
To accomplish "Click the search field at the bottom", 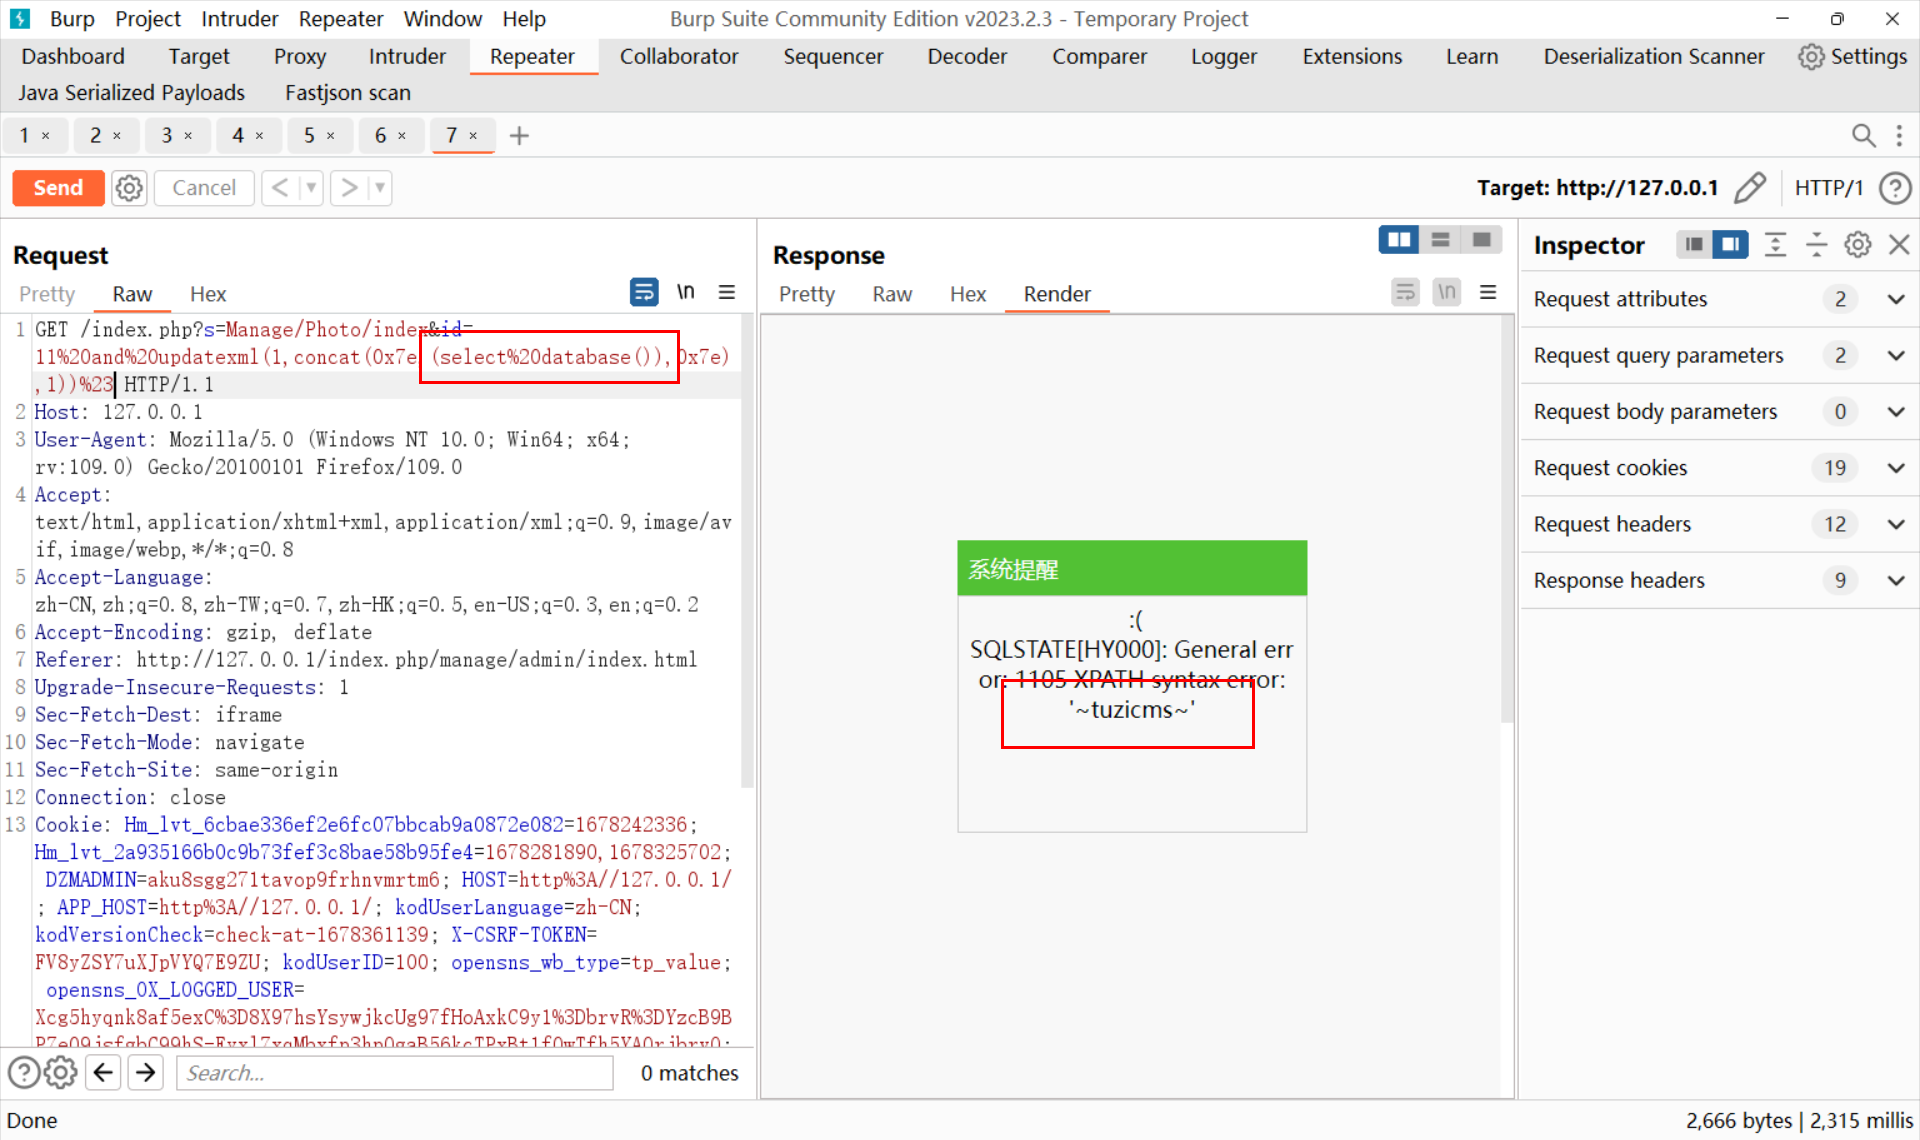I will 394,1072.
